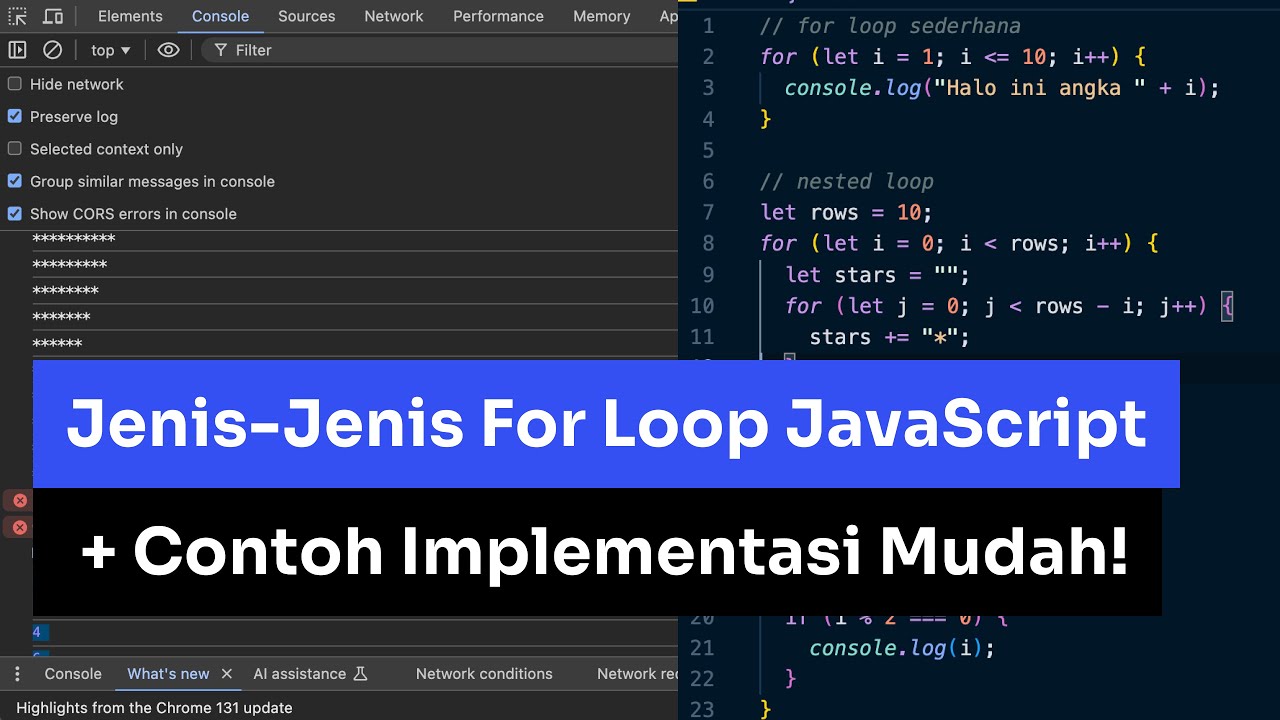The image size is (1280, 720).
Task: Create a live expression with the eye icon
Action: 168,50
